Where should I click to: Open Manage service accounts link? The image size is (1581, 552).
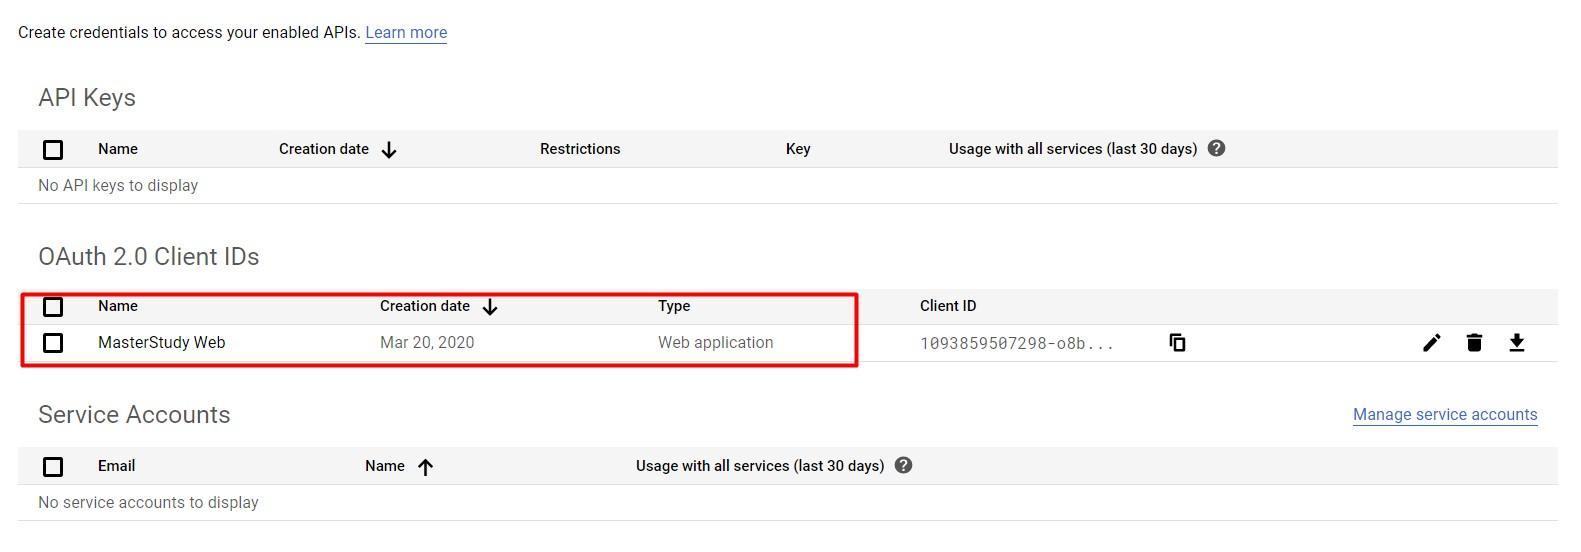1444,415
